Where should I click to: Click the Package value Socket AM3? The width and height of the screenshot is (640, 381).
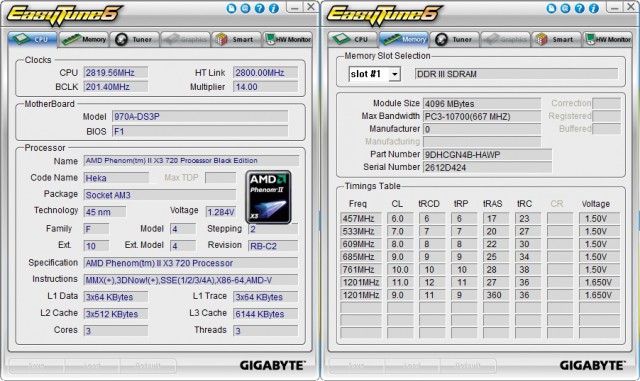pyautogui.click(x=160, y=195)
